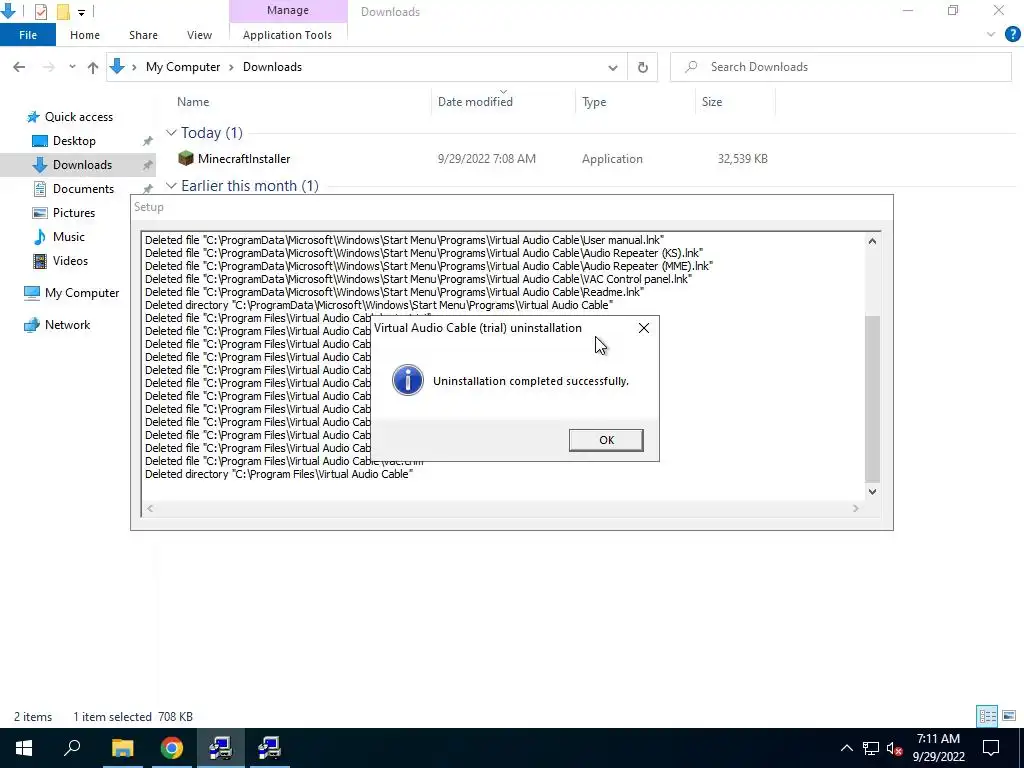This screenshot has width=1024, height=768.
Task: Click the Setup log's scroll right arrow
Action: (856, 508)
